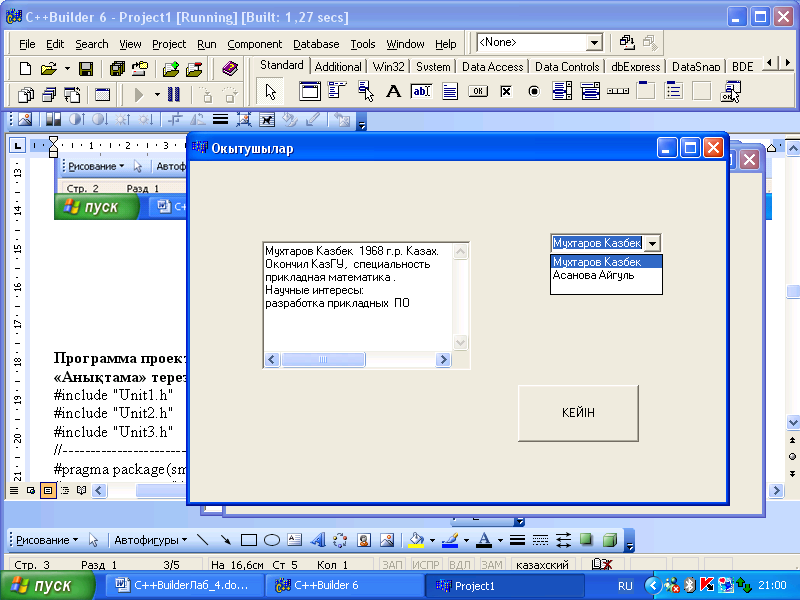Select the MainMenu component icon
The width and height of the screenshot is (800, 600).
(337, 91)
